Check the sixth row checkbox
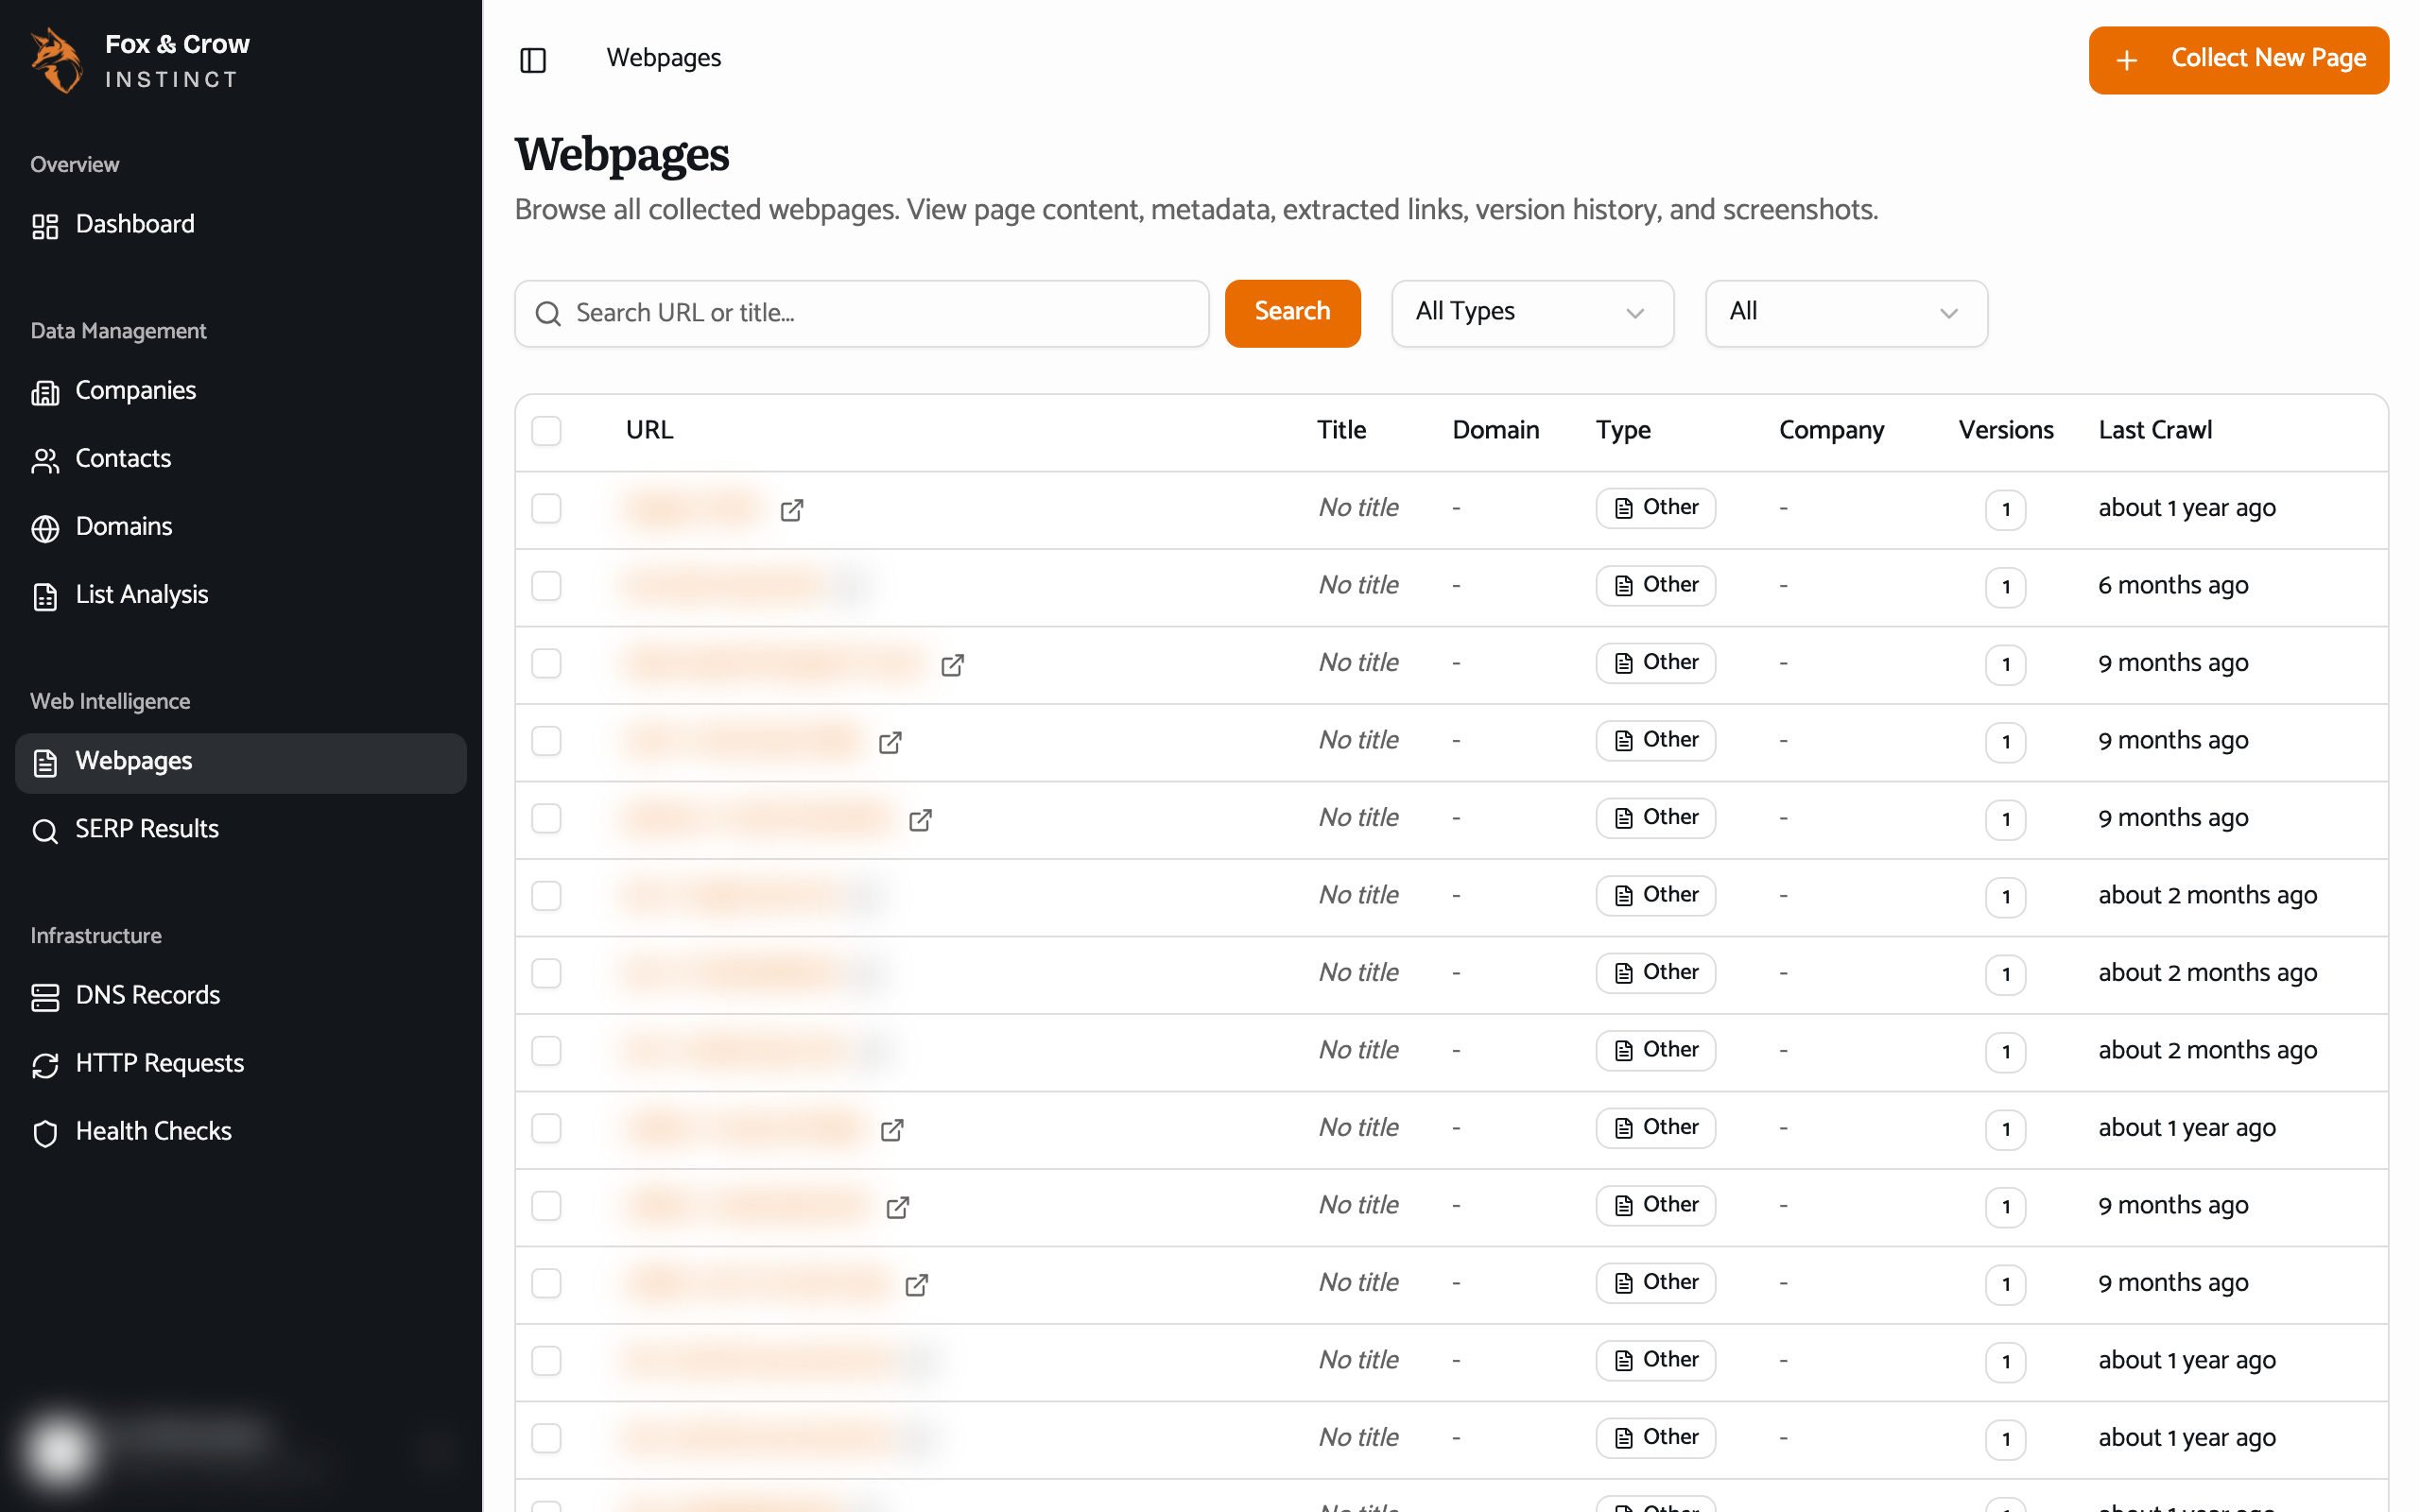This screenshot has height=1512, width=2420. pos(546,896)
